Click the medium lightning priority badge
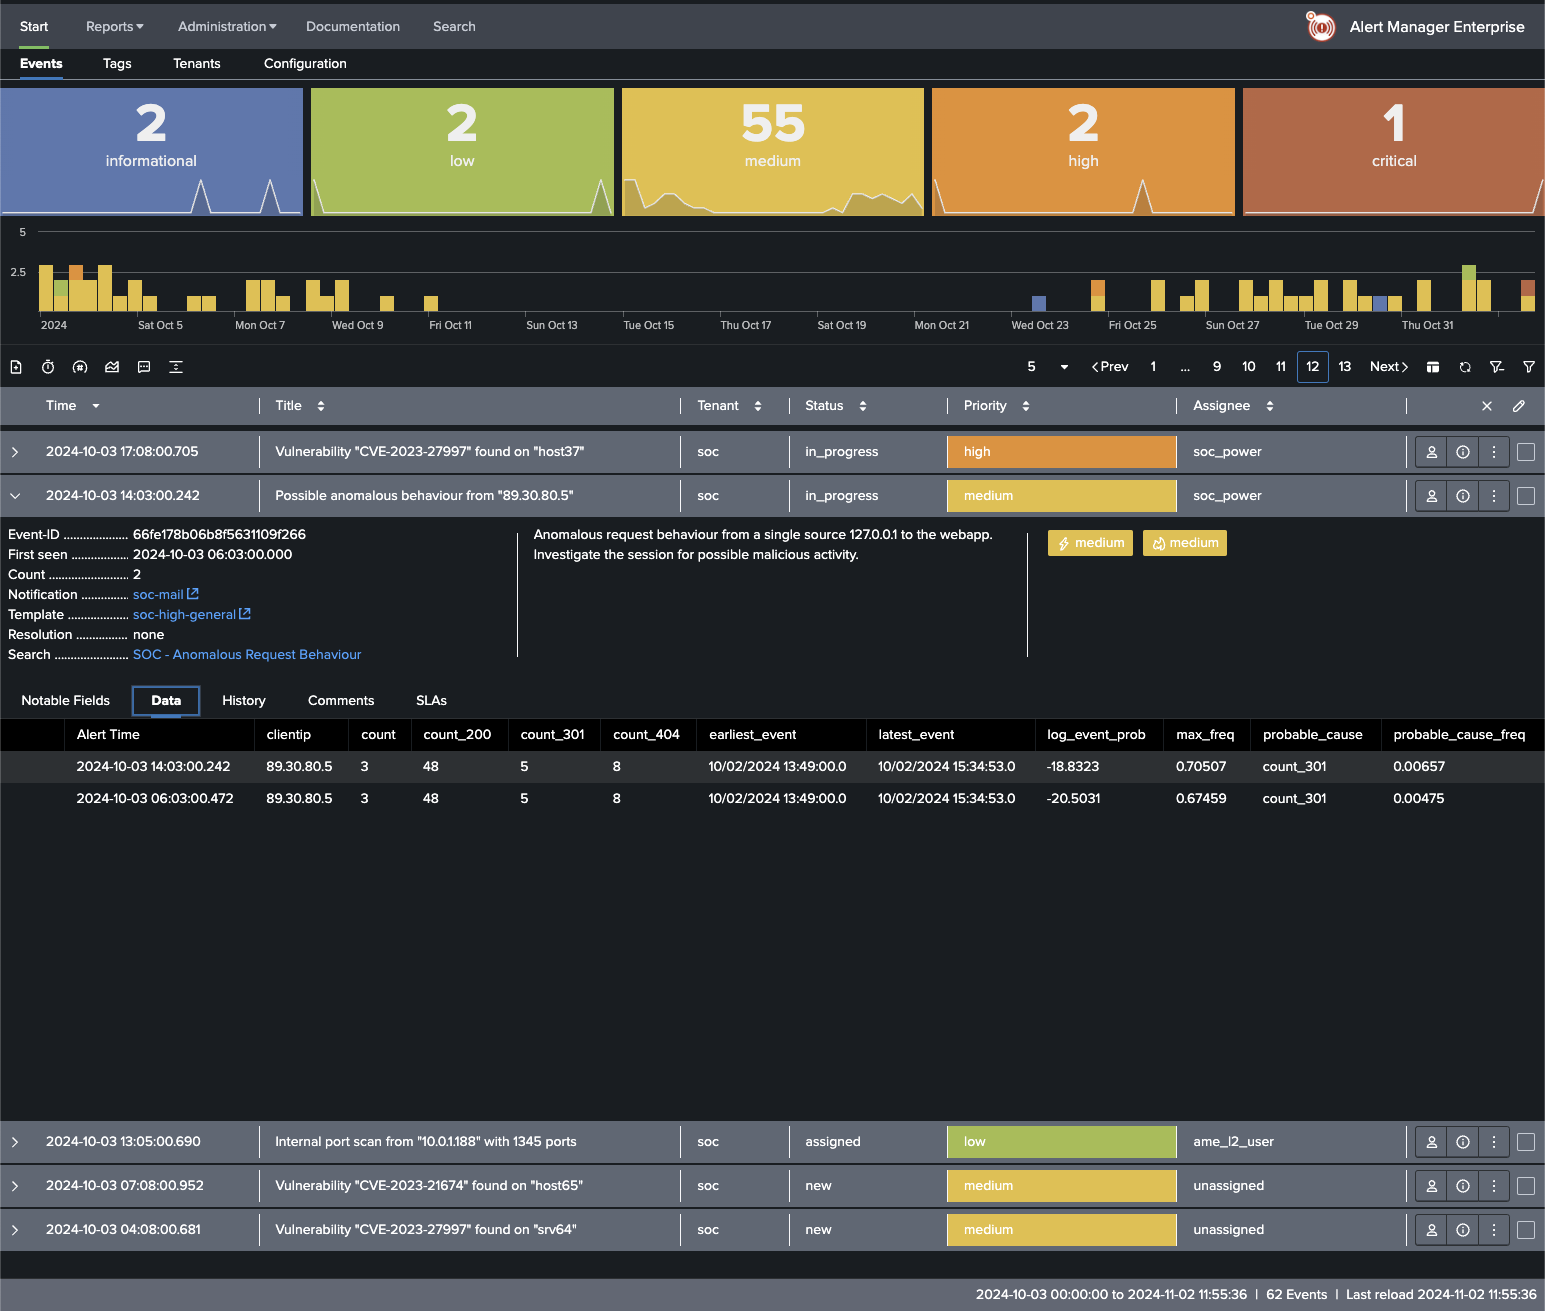The width and height of the screenshot is (1545, 1311). (x=1089, y=542)
